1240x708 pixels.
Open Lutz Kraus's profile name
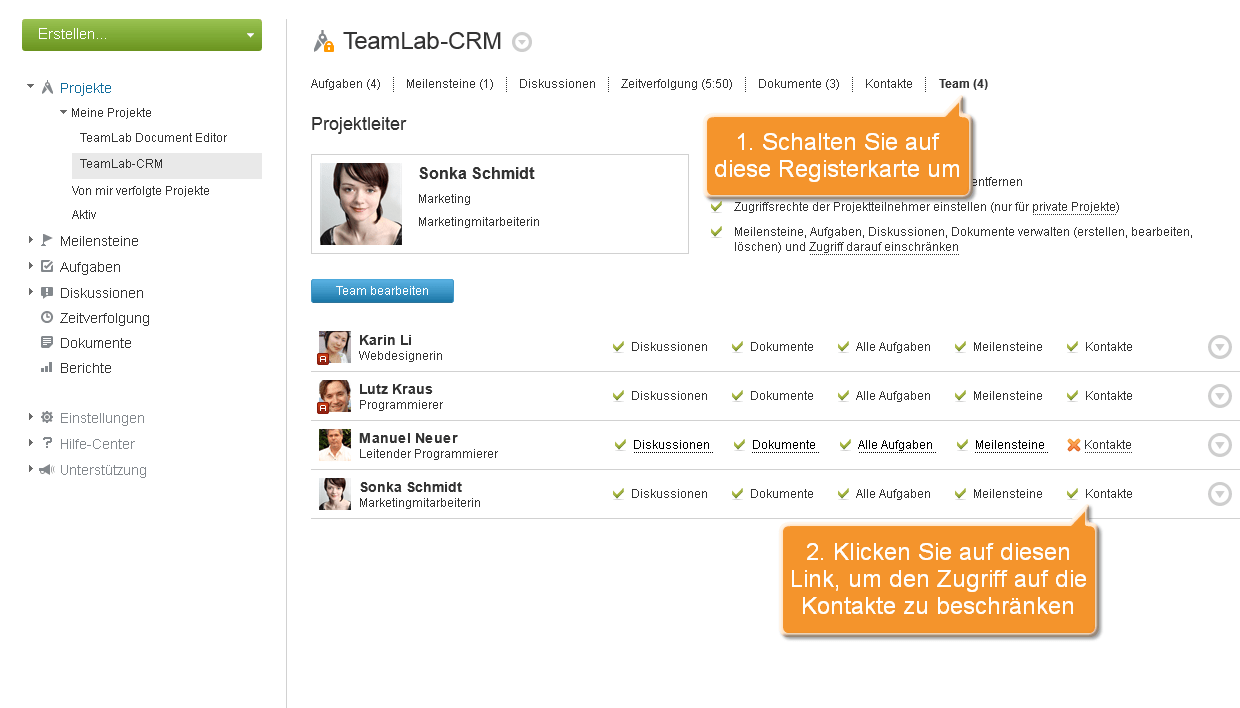point(396,389)
